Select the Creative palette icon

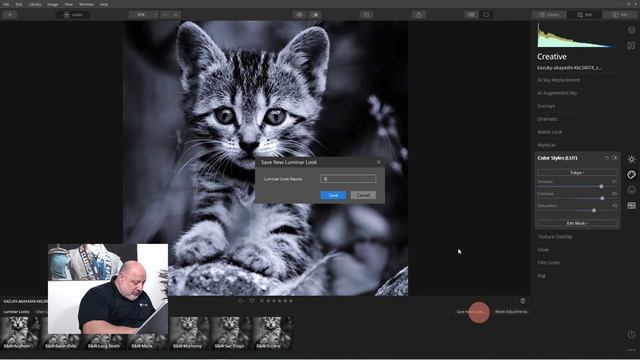tap(631, 175)
